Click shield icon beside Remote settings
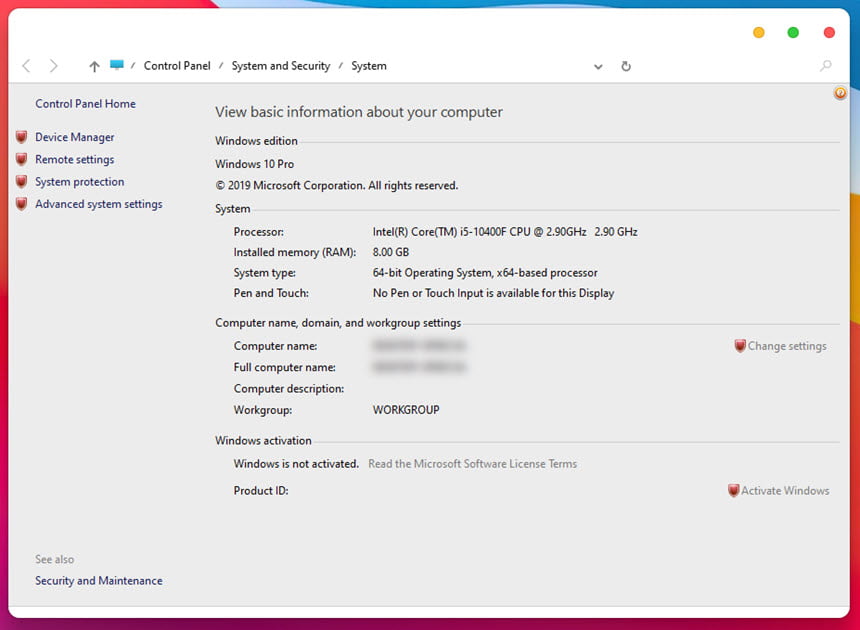 click(21, 160)
